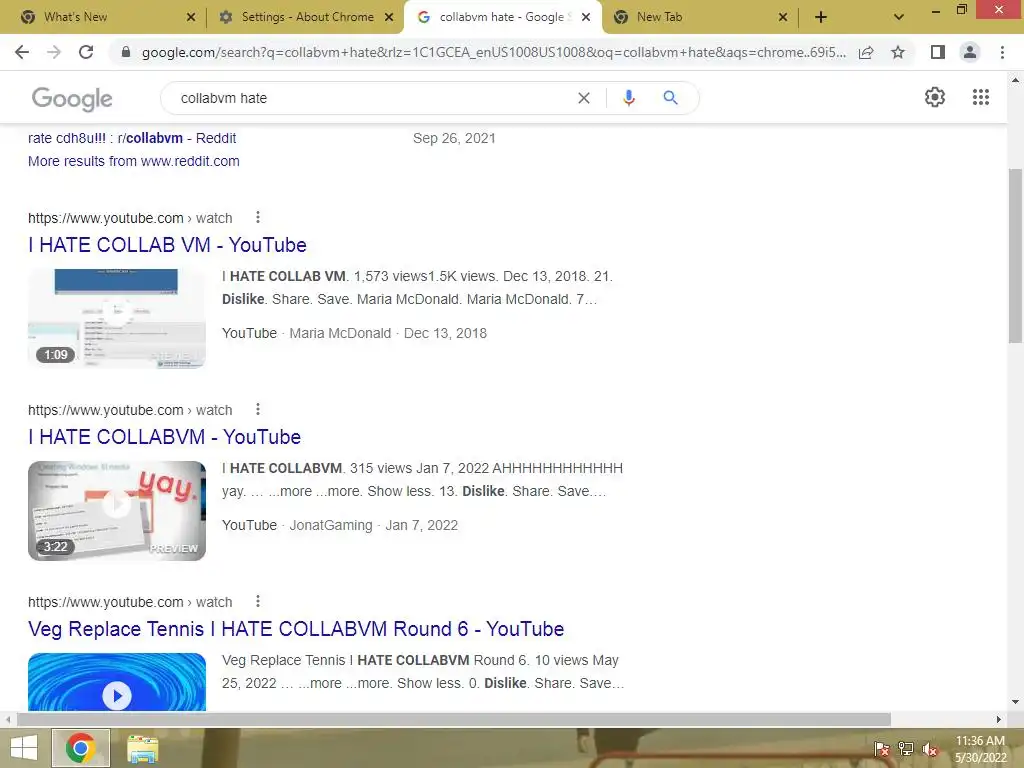Open the tab search dropdown arrow
1024x768 pixels.
pos(899,17)
